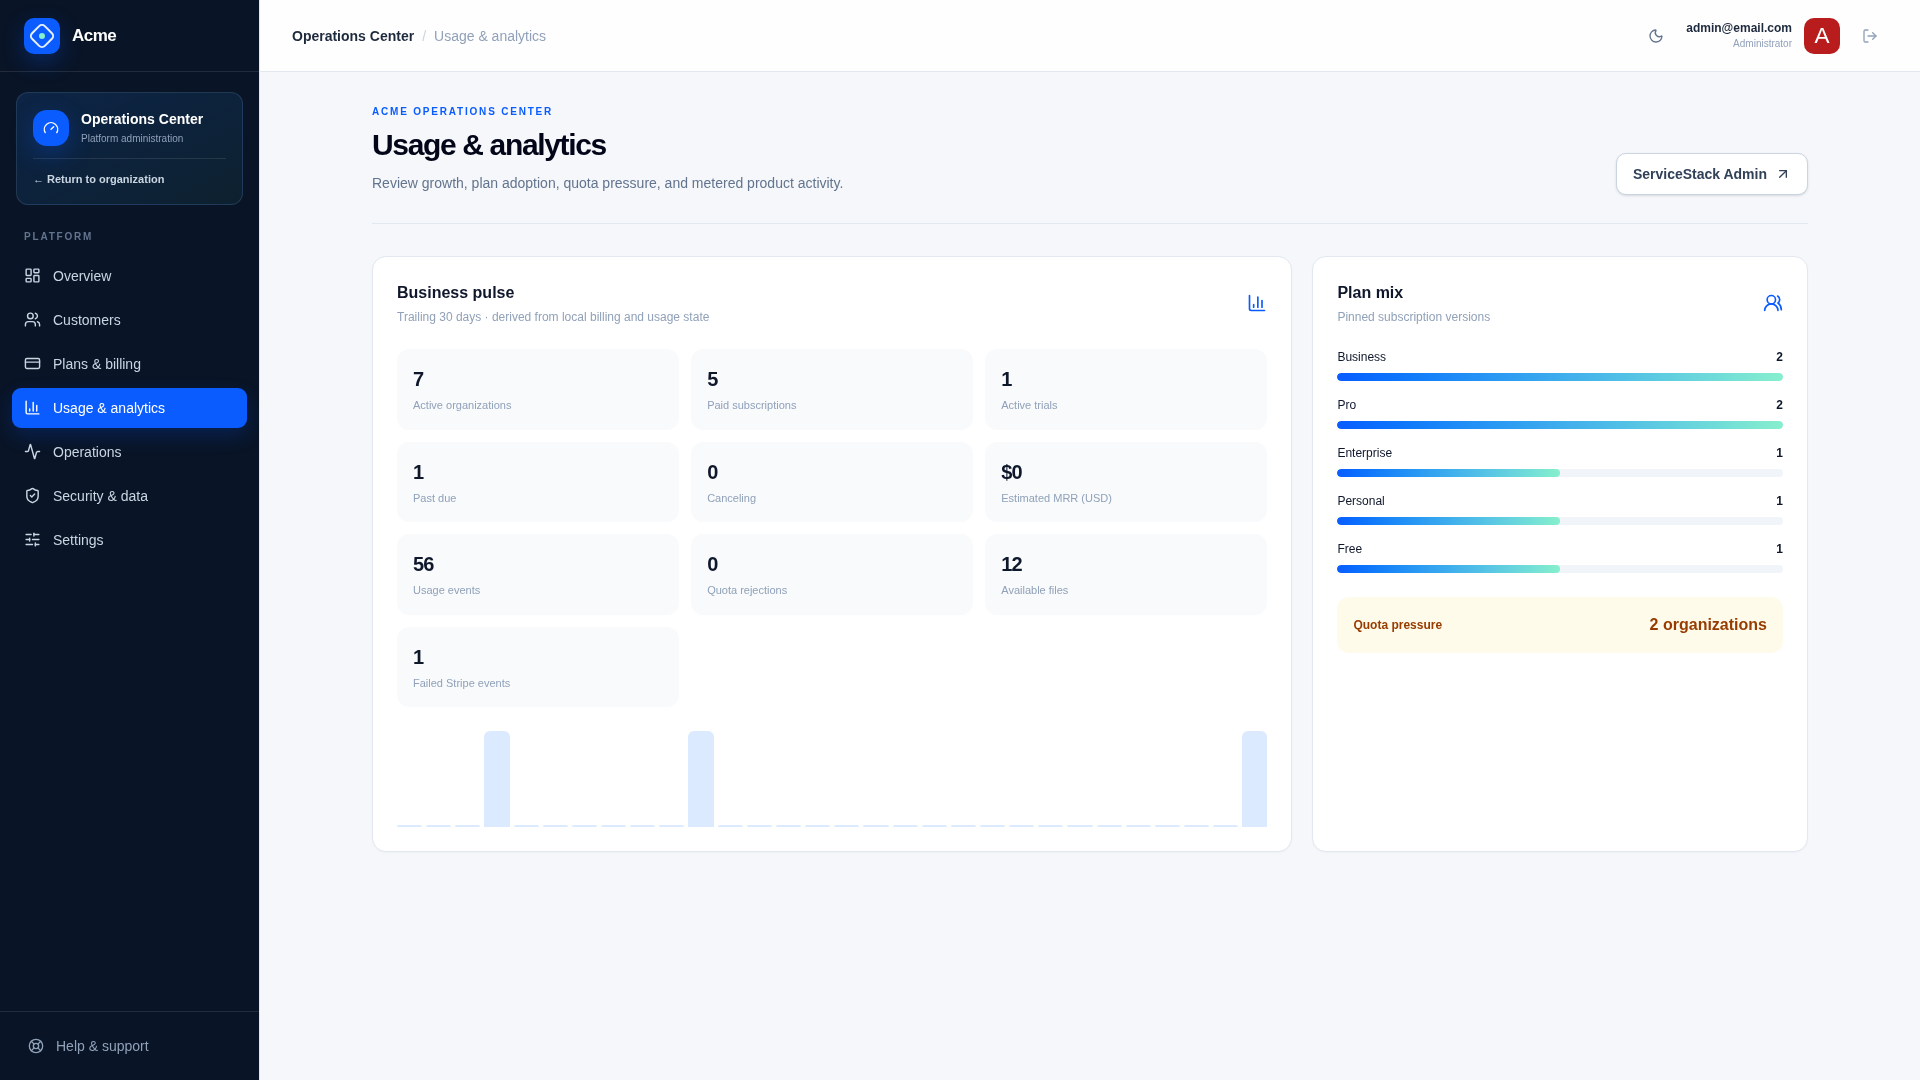Click the Active organizations stat card
This screenshot has height=1080, width=1920.
(538, 389)
